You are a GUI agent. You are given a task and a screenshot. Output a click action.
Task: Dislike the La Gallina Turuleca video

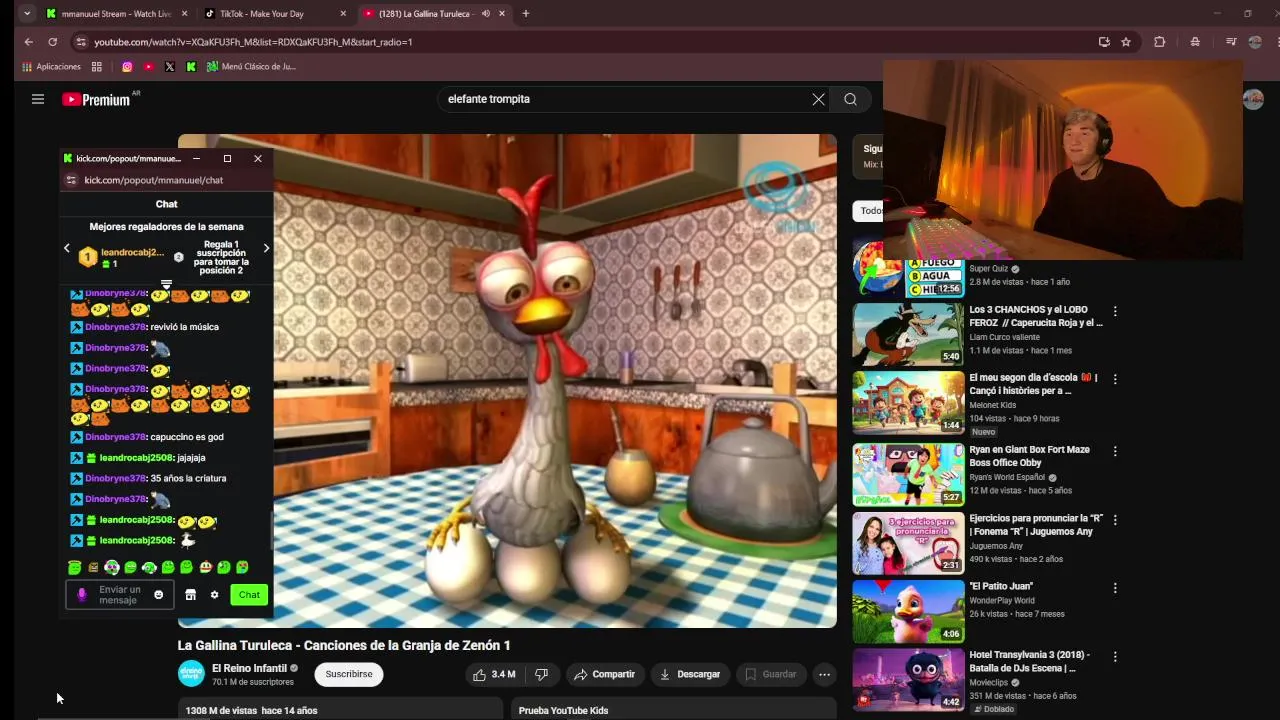[x=541, y=674]
